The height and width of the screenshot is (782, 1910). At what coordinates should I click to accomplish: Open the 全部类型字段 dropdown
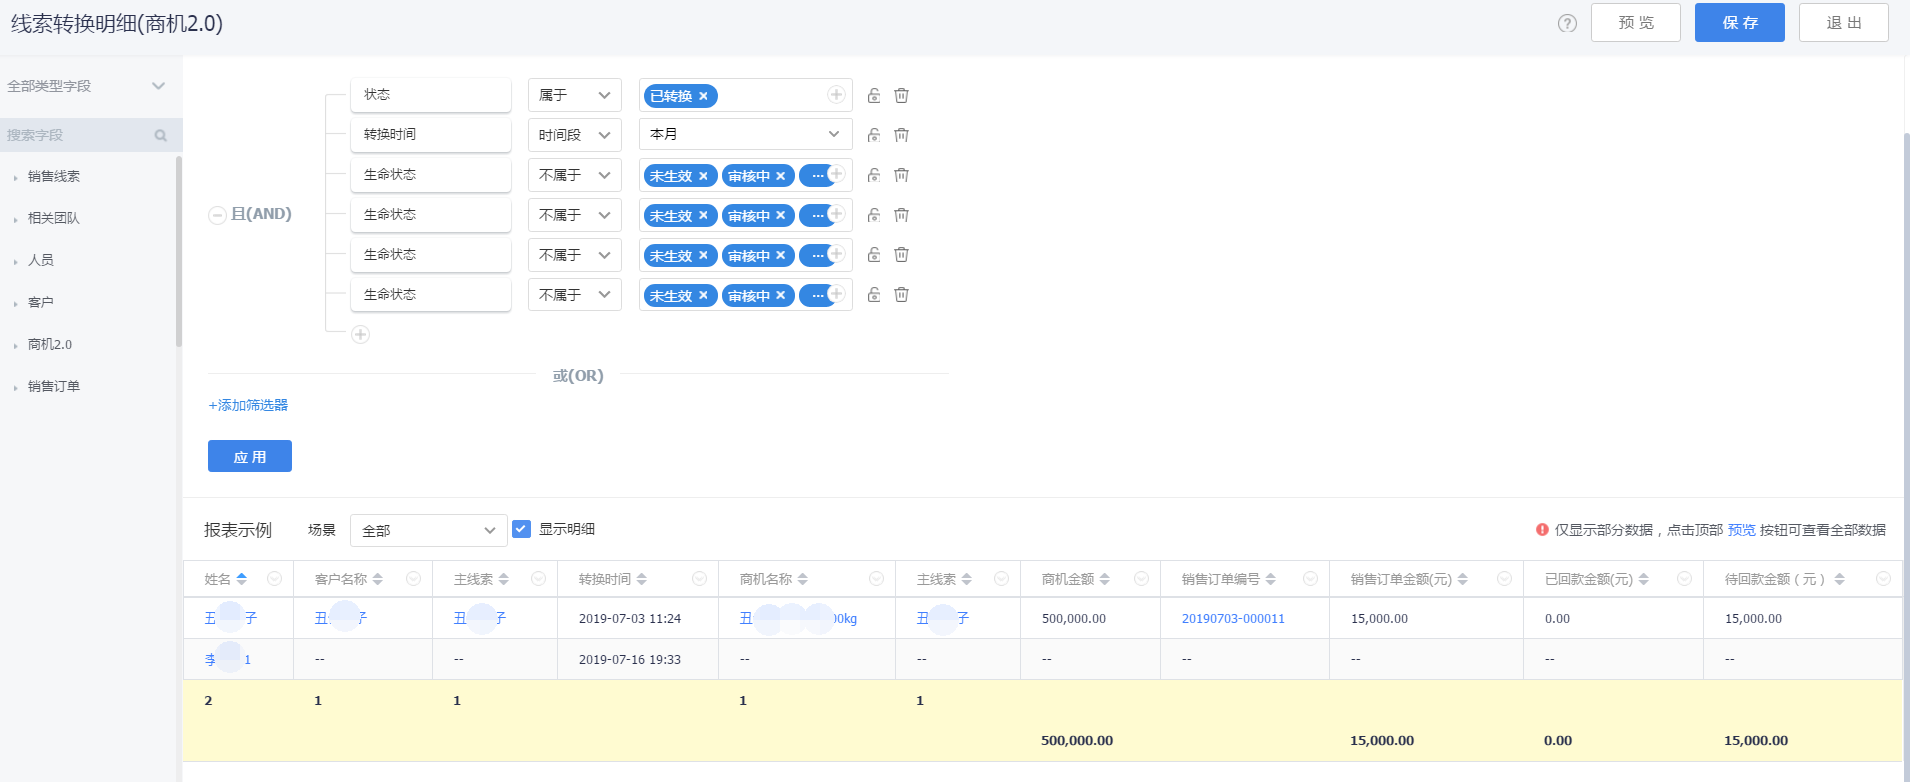pos(86,86)
